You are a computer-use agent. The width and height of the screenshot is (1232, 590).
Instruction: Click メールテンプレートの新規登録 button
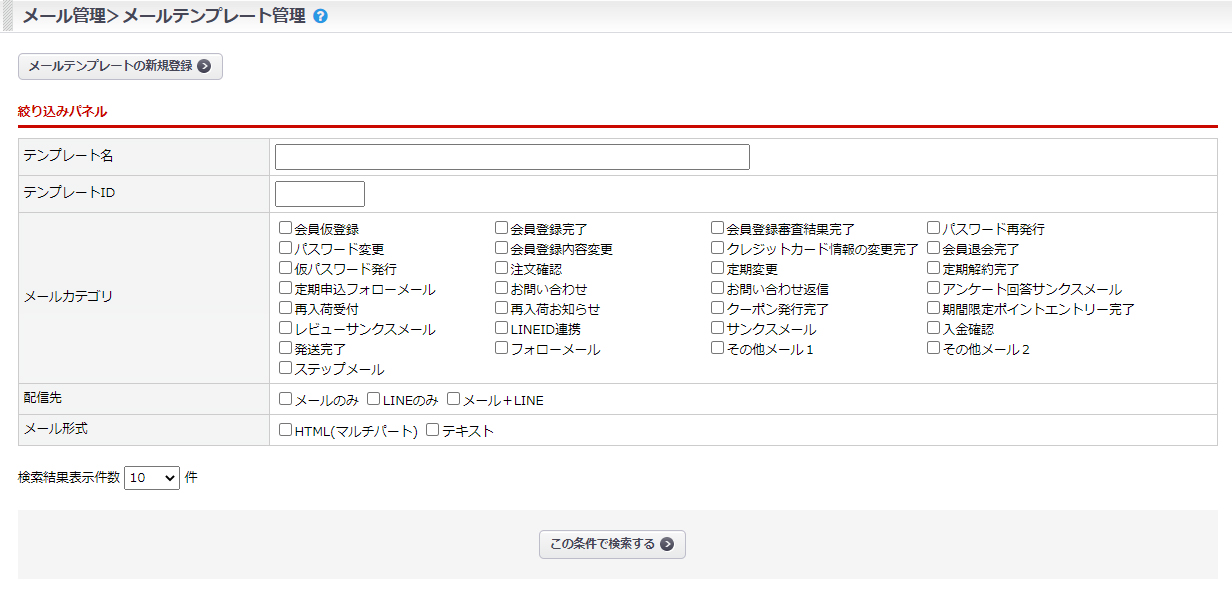120,67
